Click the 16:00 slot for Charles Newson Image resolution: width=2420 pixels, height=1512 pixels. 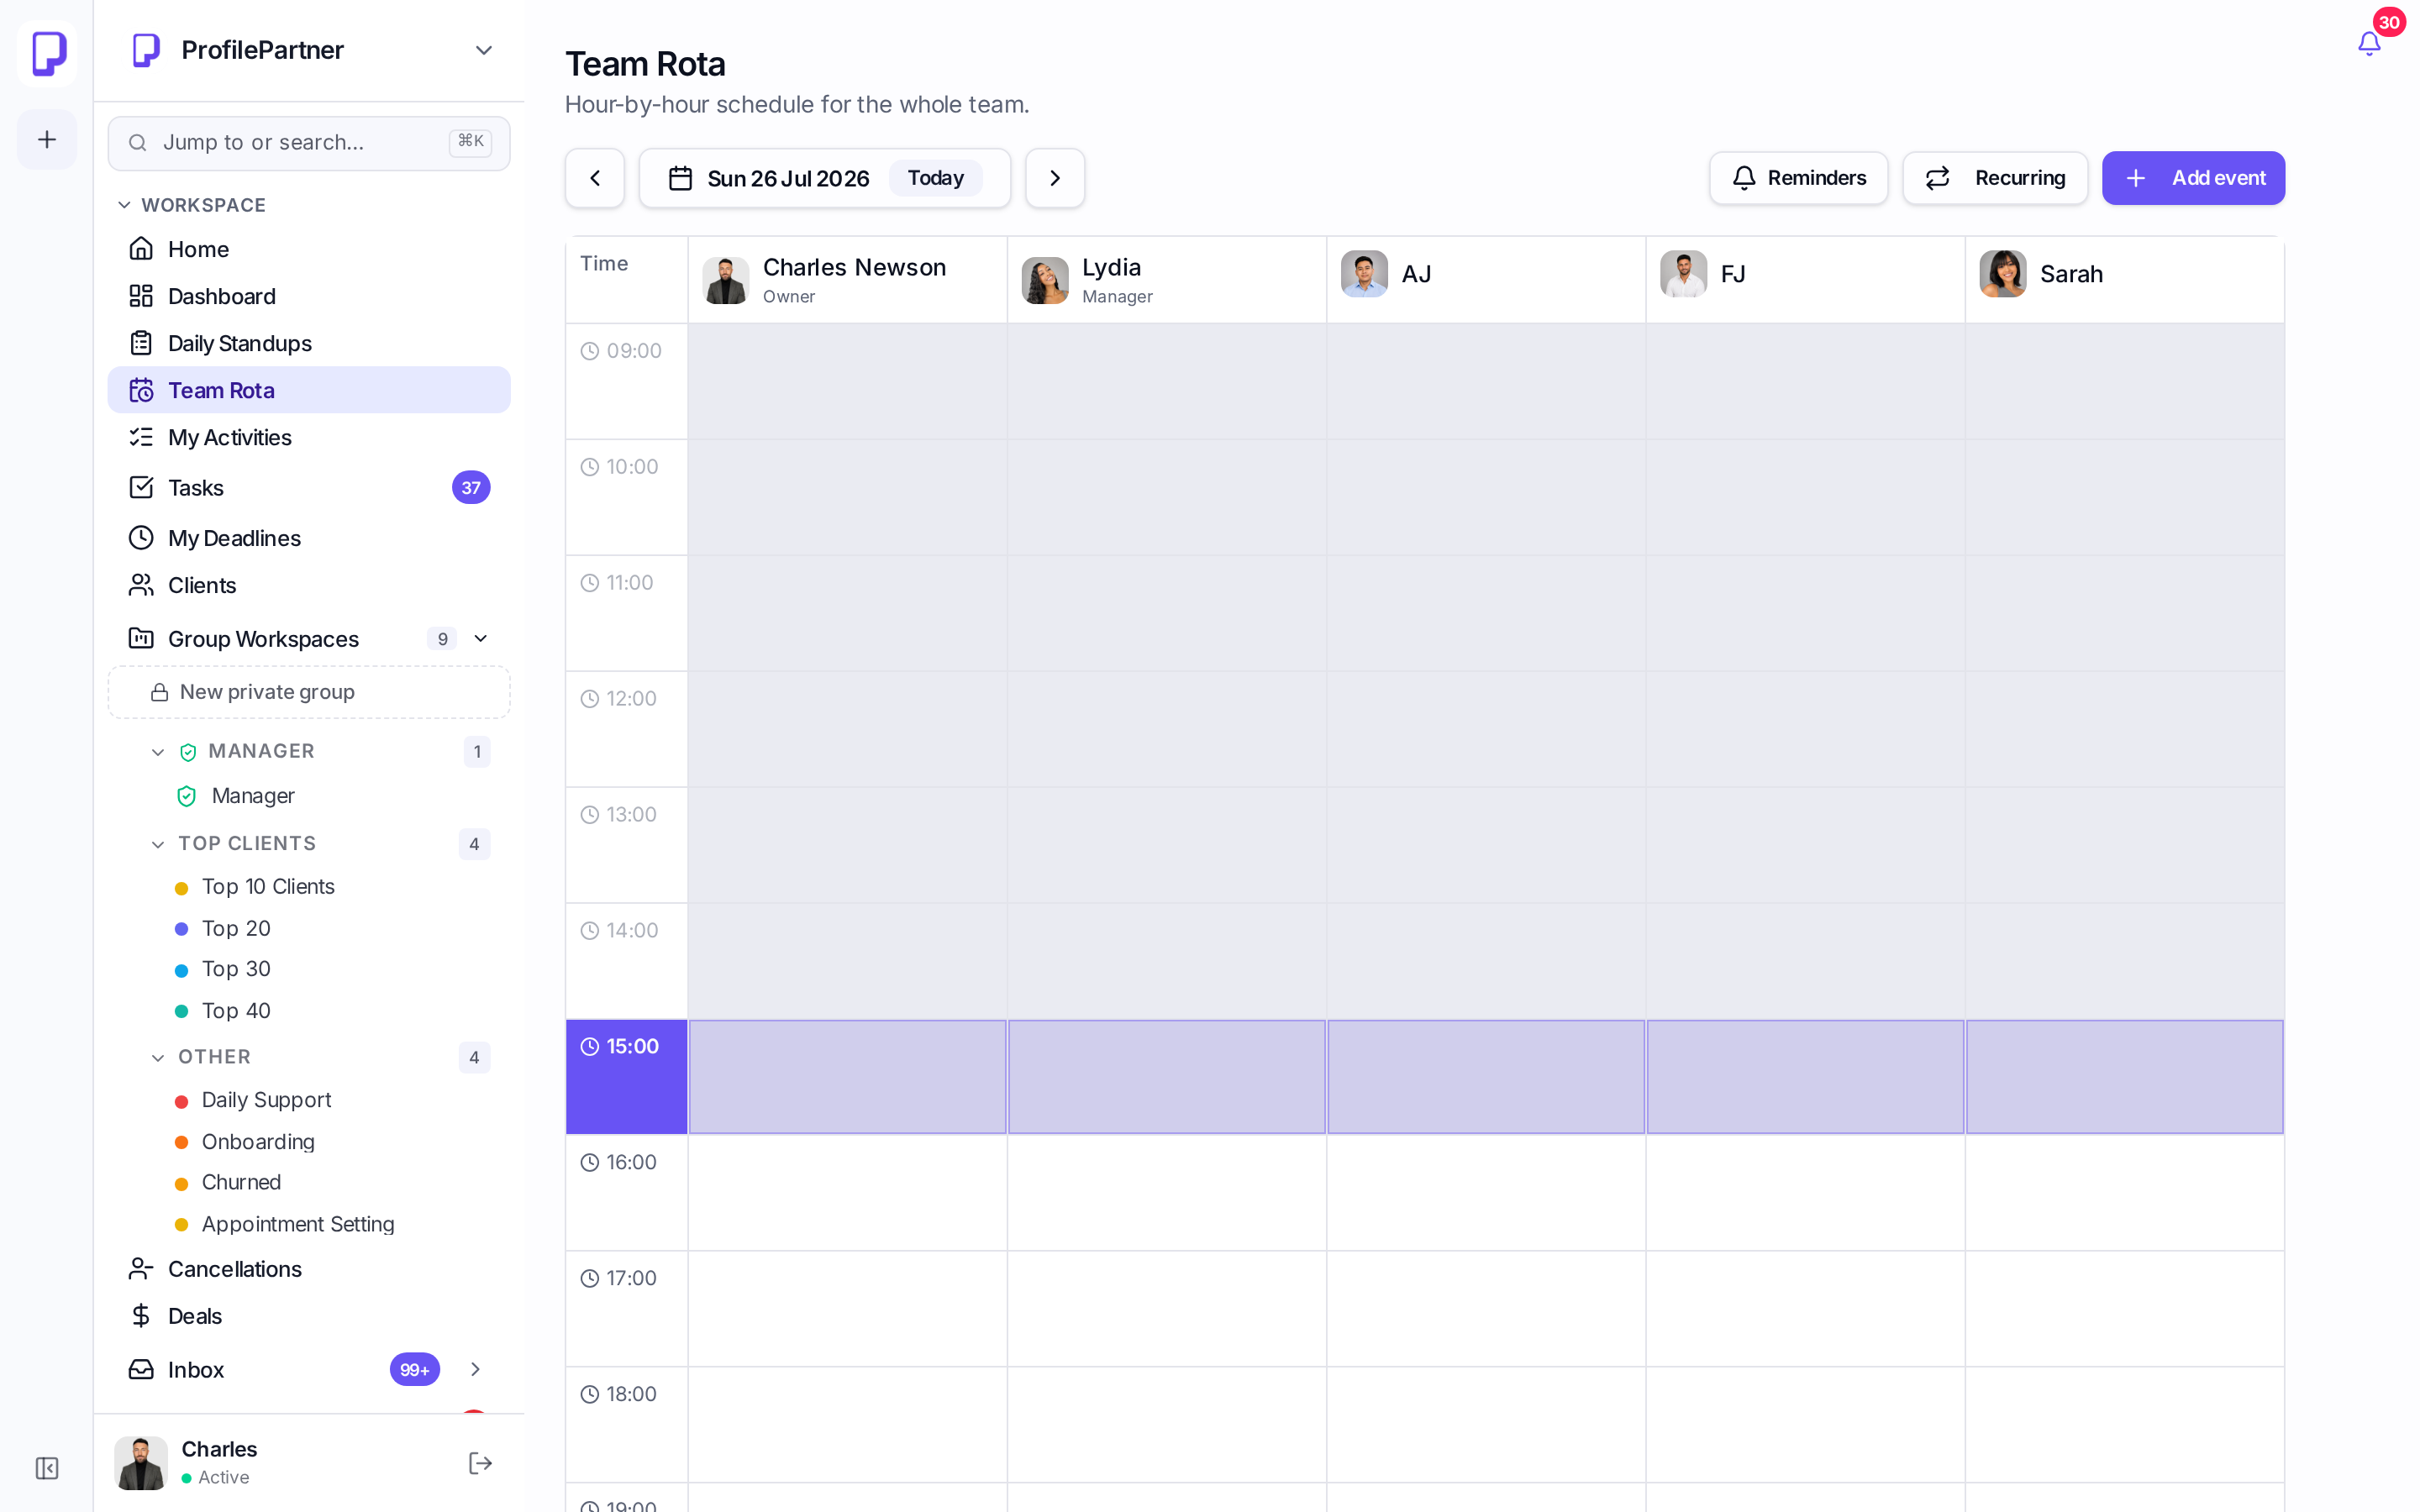(x=848, y=1193)
